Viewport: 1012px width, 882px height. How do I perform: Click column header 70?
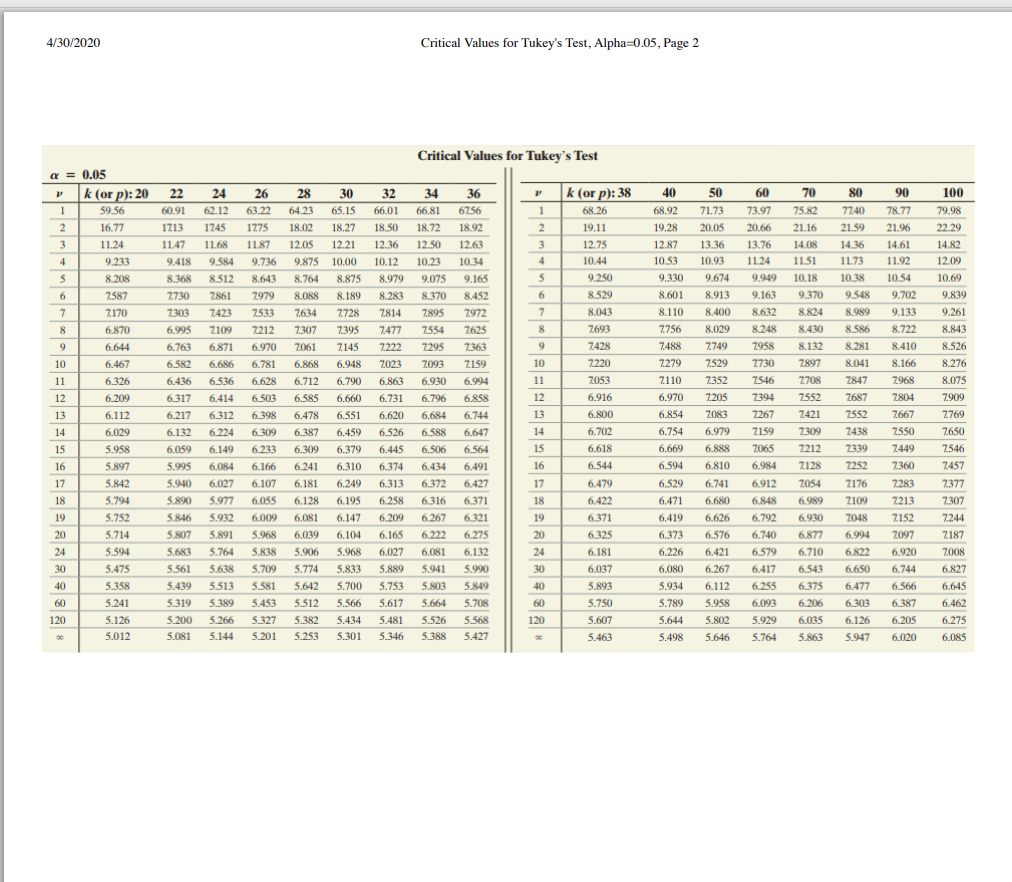808,193
